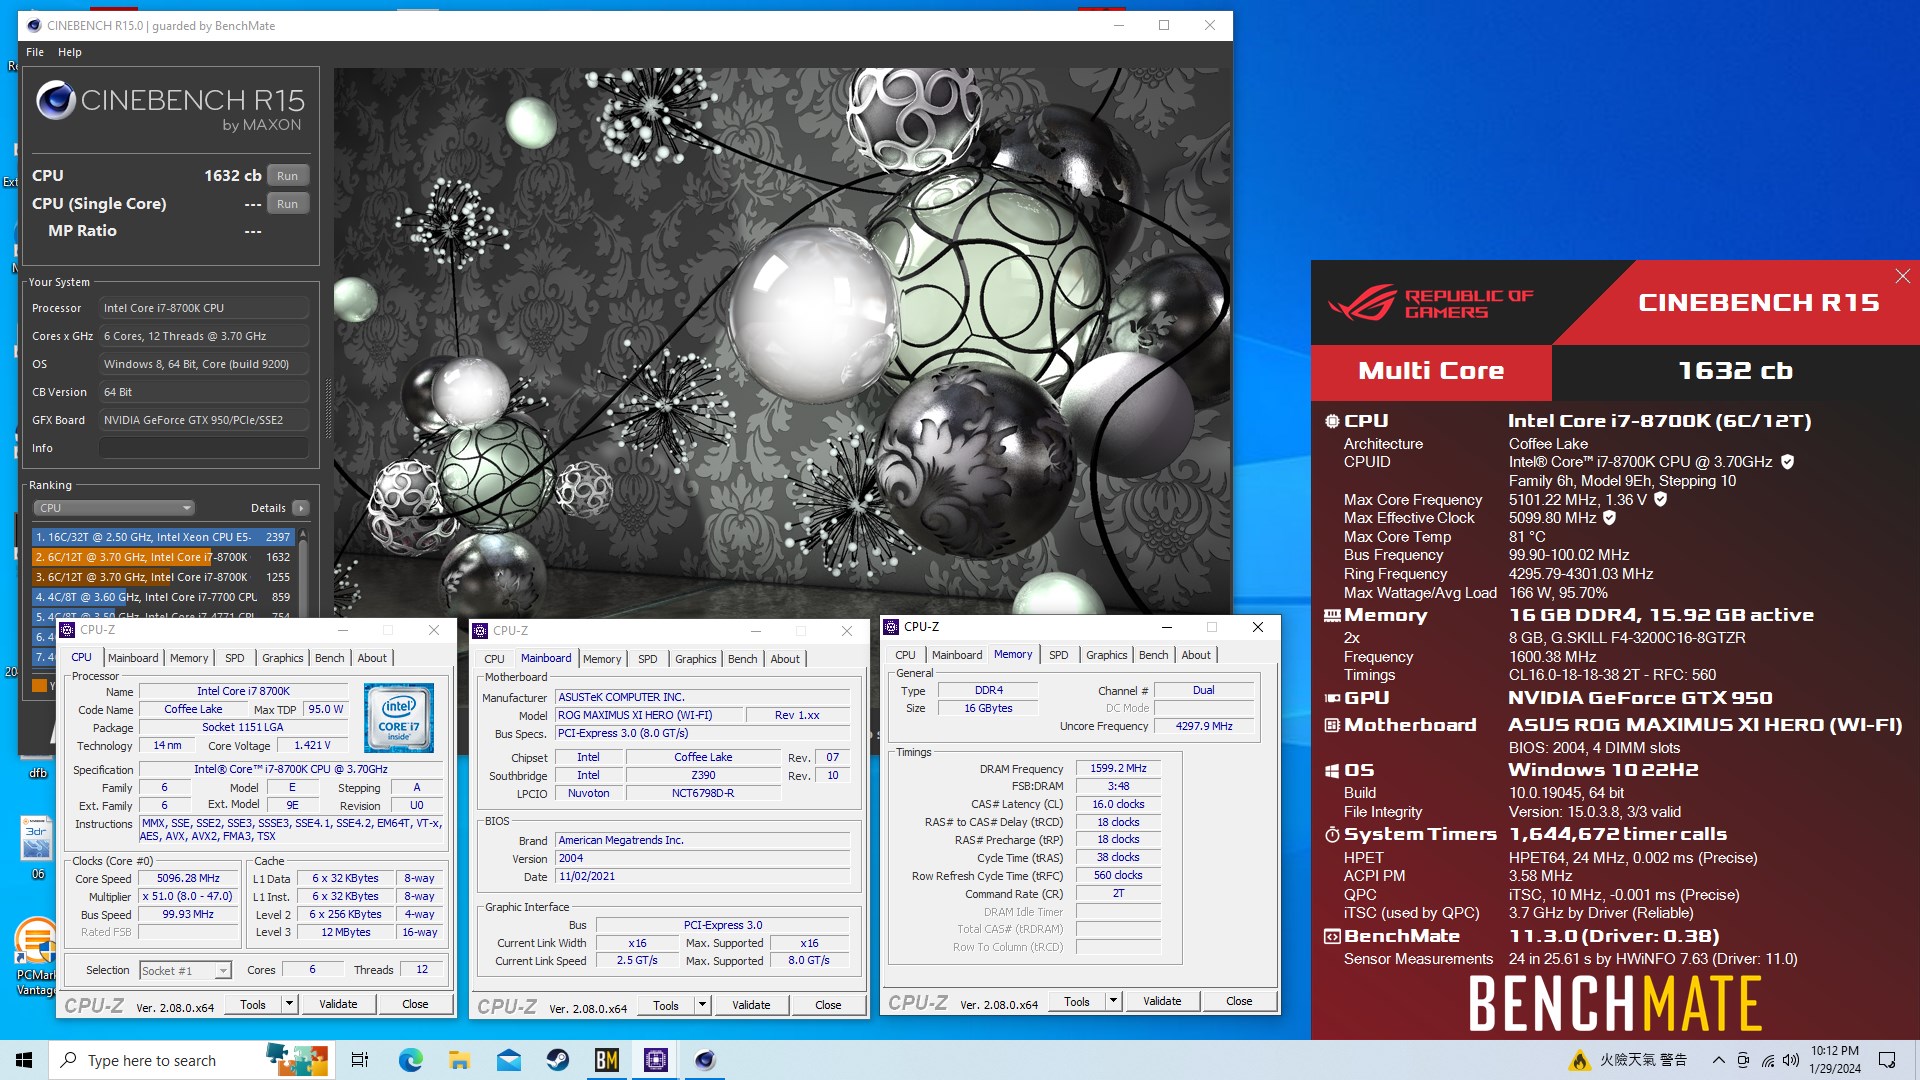Select the 3dr file desktop icon labeled 06
This screenshot has height=1080, width=1920.
click(36, 848)
